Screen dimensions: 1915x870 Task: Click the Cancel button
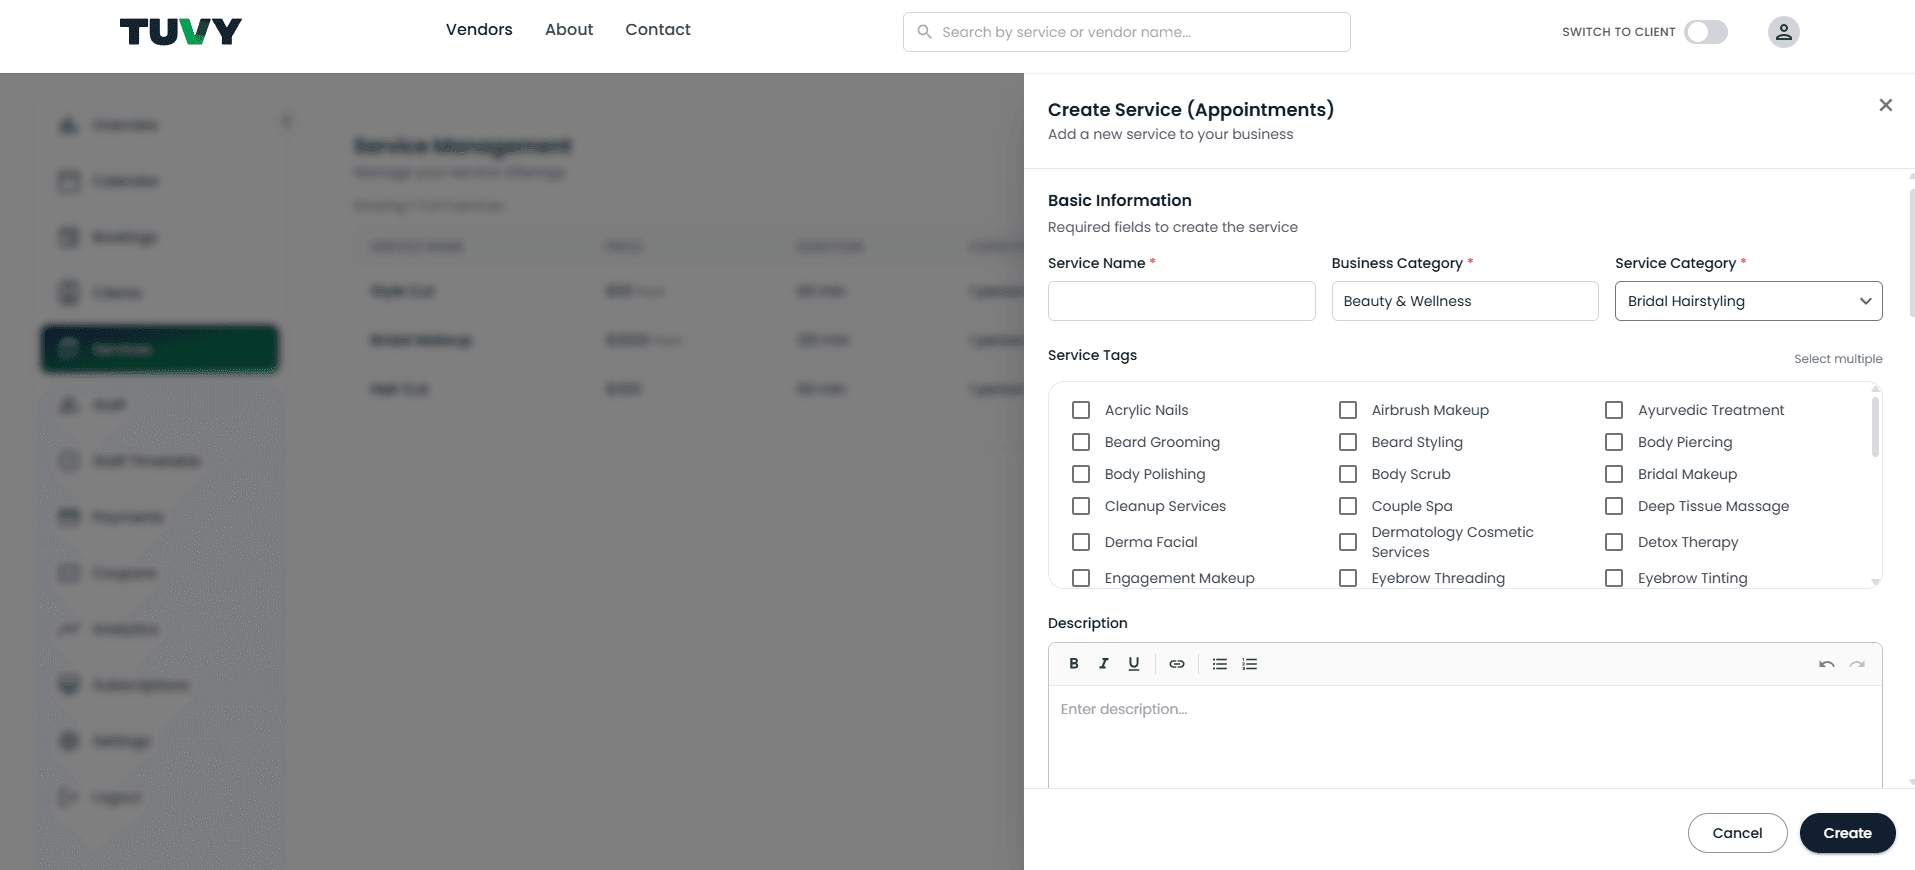coord(1737,833)
